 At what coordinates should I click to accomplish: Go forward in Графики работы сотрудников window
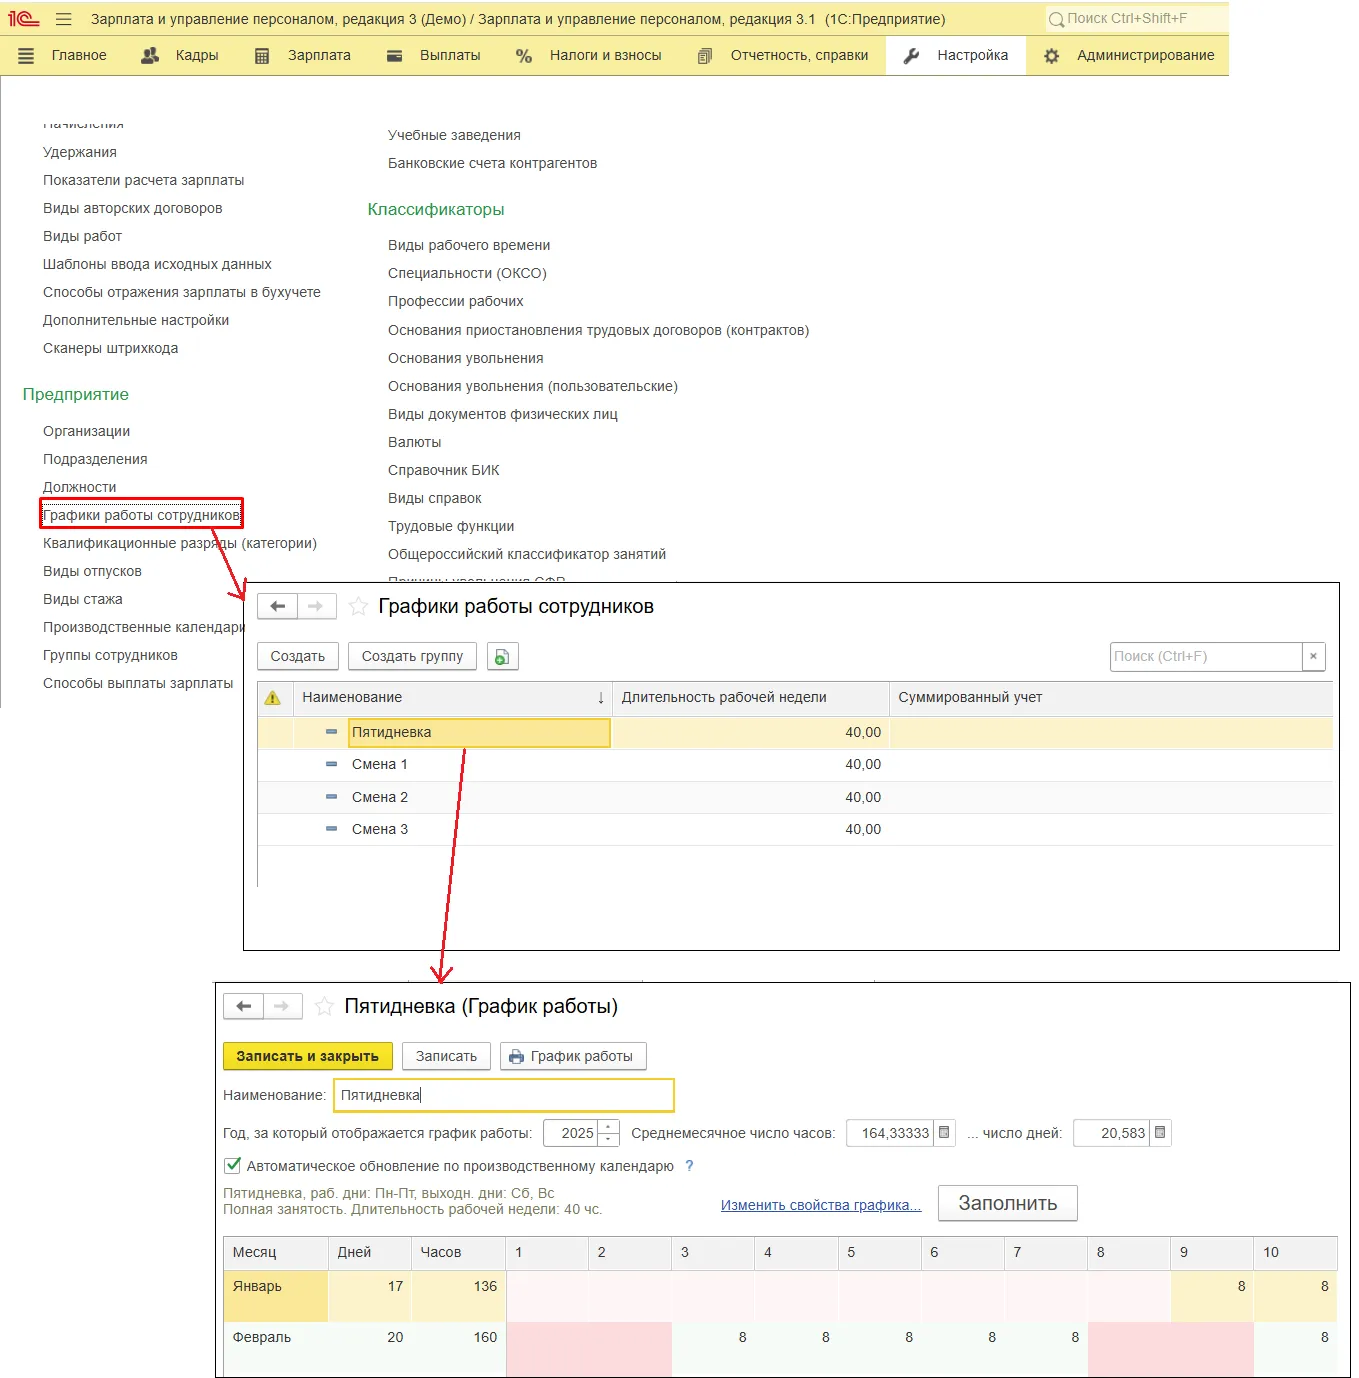tap(316, 606)
